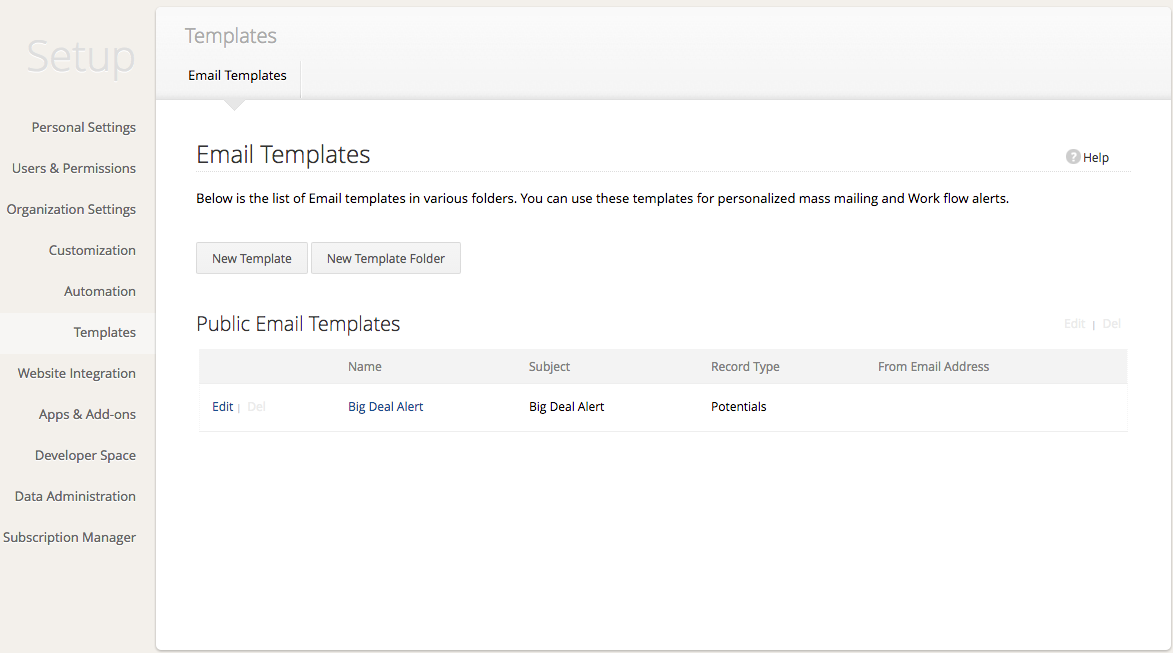The height and width of the screenshot is (653, 1173).
Task: Navigate to Website Integration
Action: [x=77, y=373]
